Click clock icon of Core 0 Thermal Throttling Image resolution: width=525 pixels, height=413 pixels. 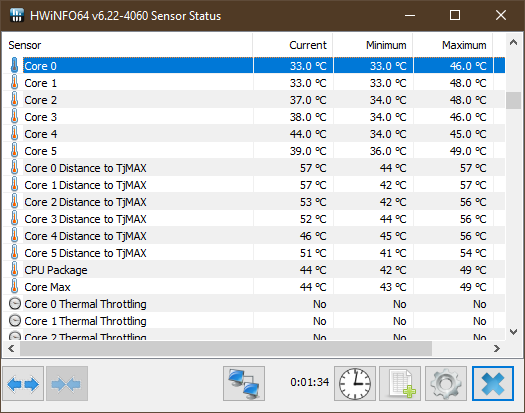point(15,304)
